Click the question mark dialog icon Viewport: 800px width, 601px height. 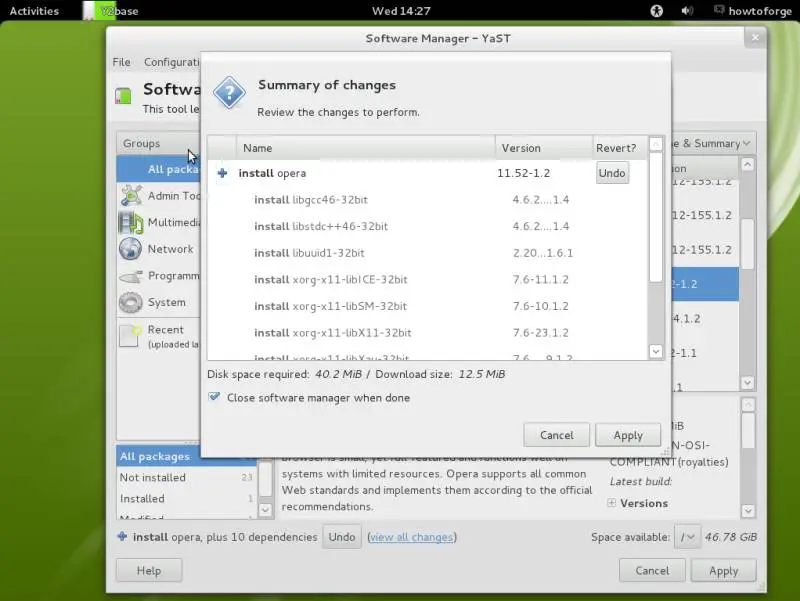pos(229,92)
